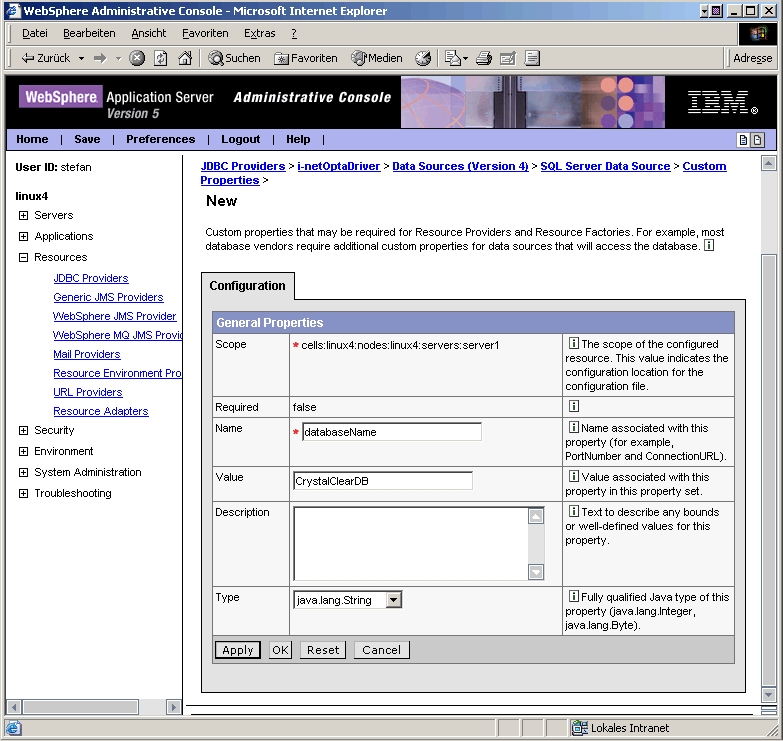Viewport: 783px width, 741px height.
Task: Expand the System Administration tree node
Action: [23, 472]
